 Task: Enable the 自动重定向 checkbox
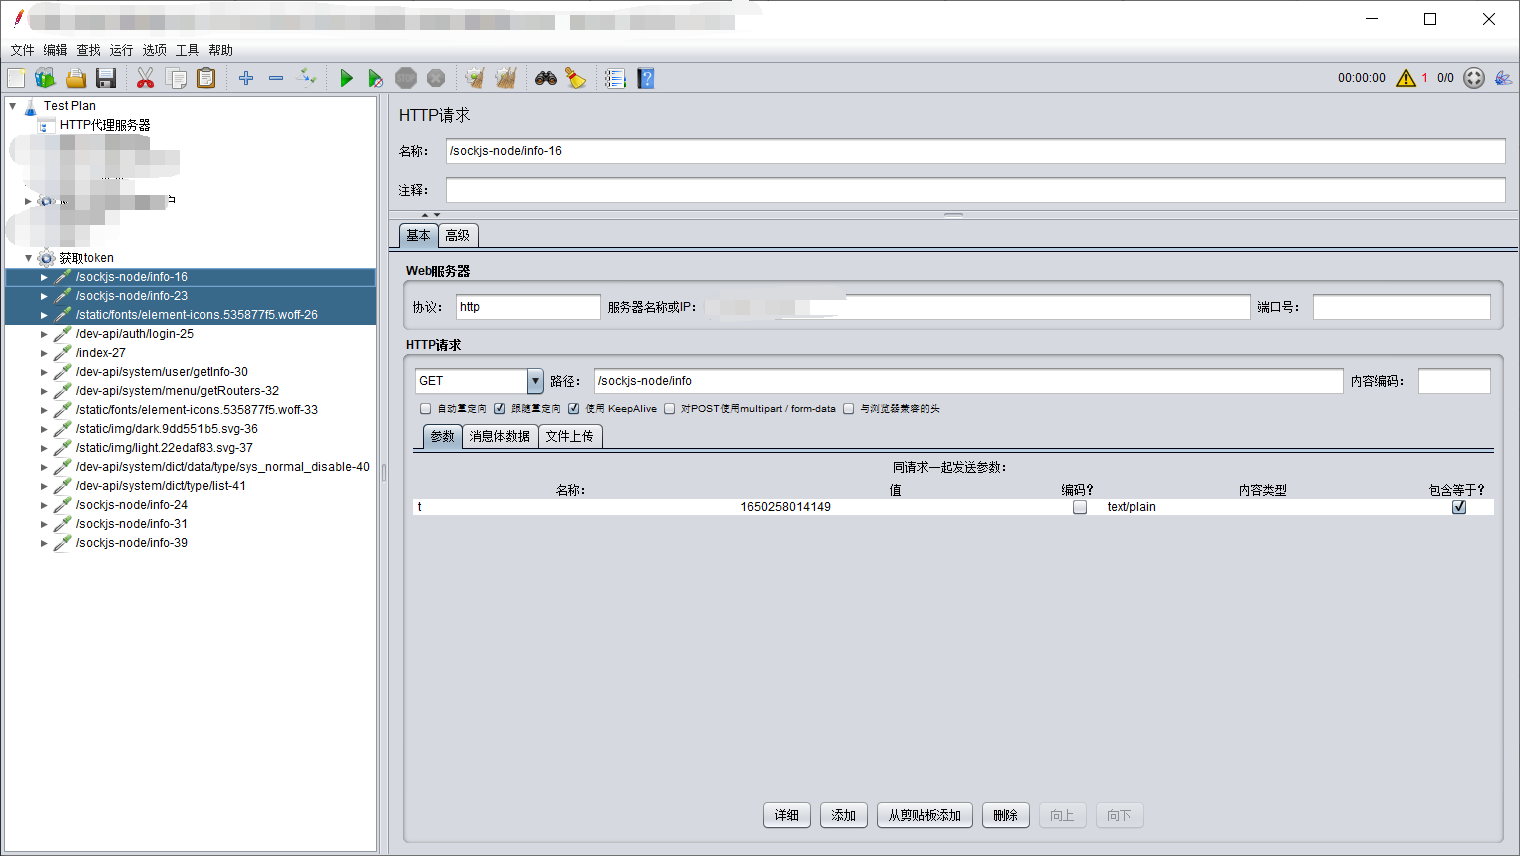426,409
